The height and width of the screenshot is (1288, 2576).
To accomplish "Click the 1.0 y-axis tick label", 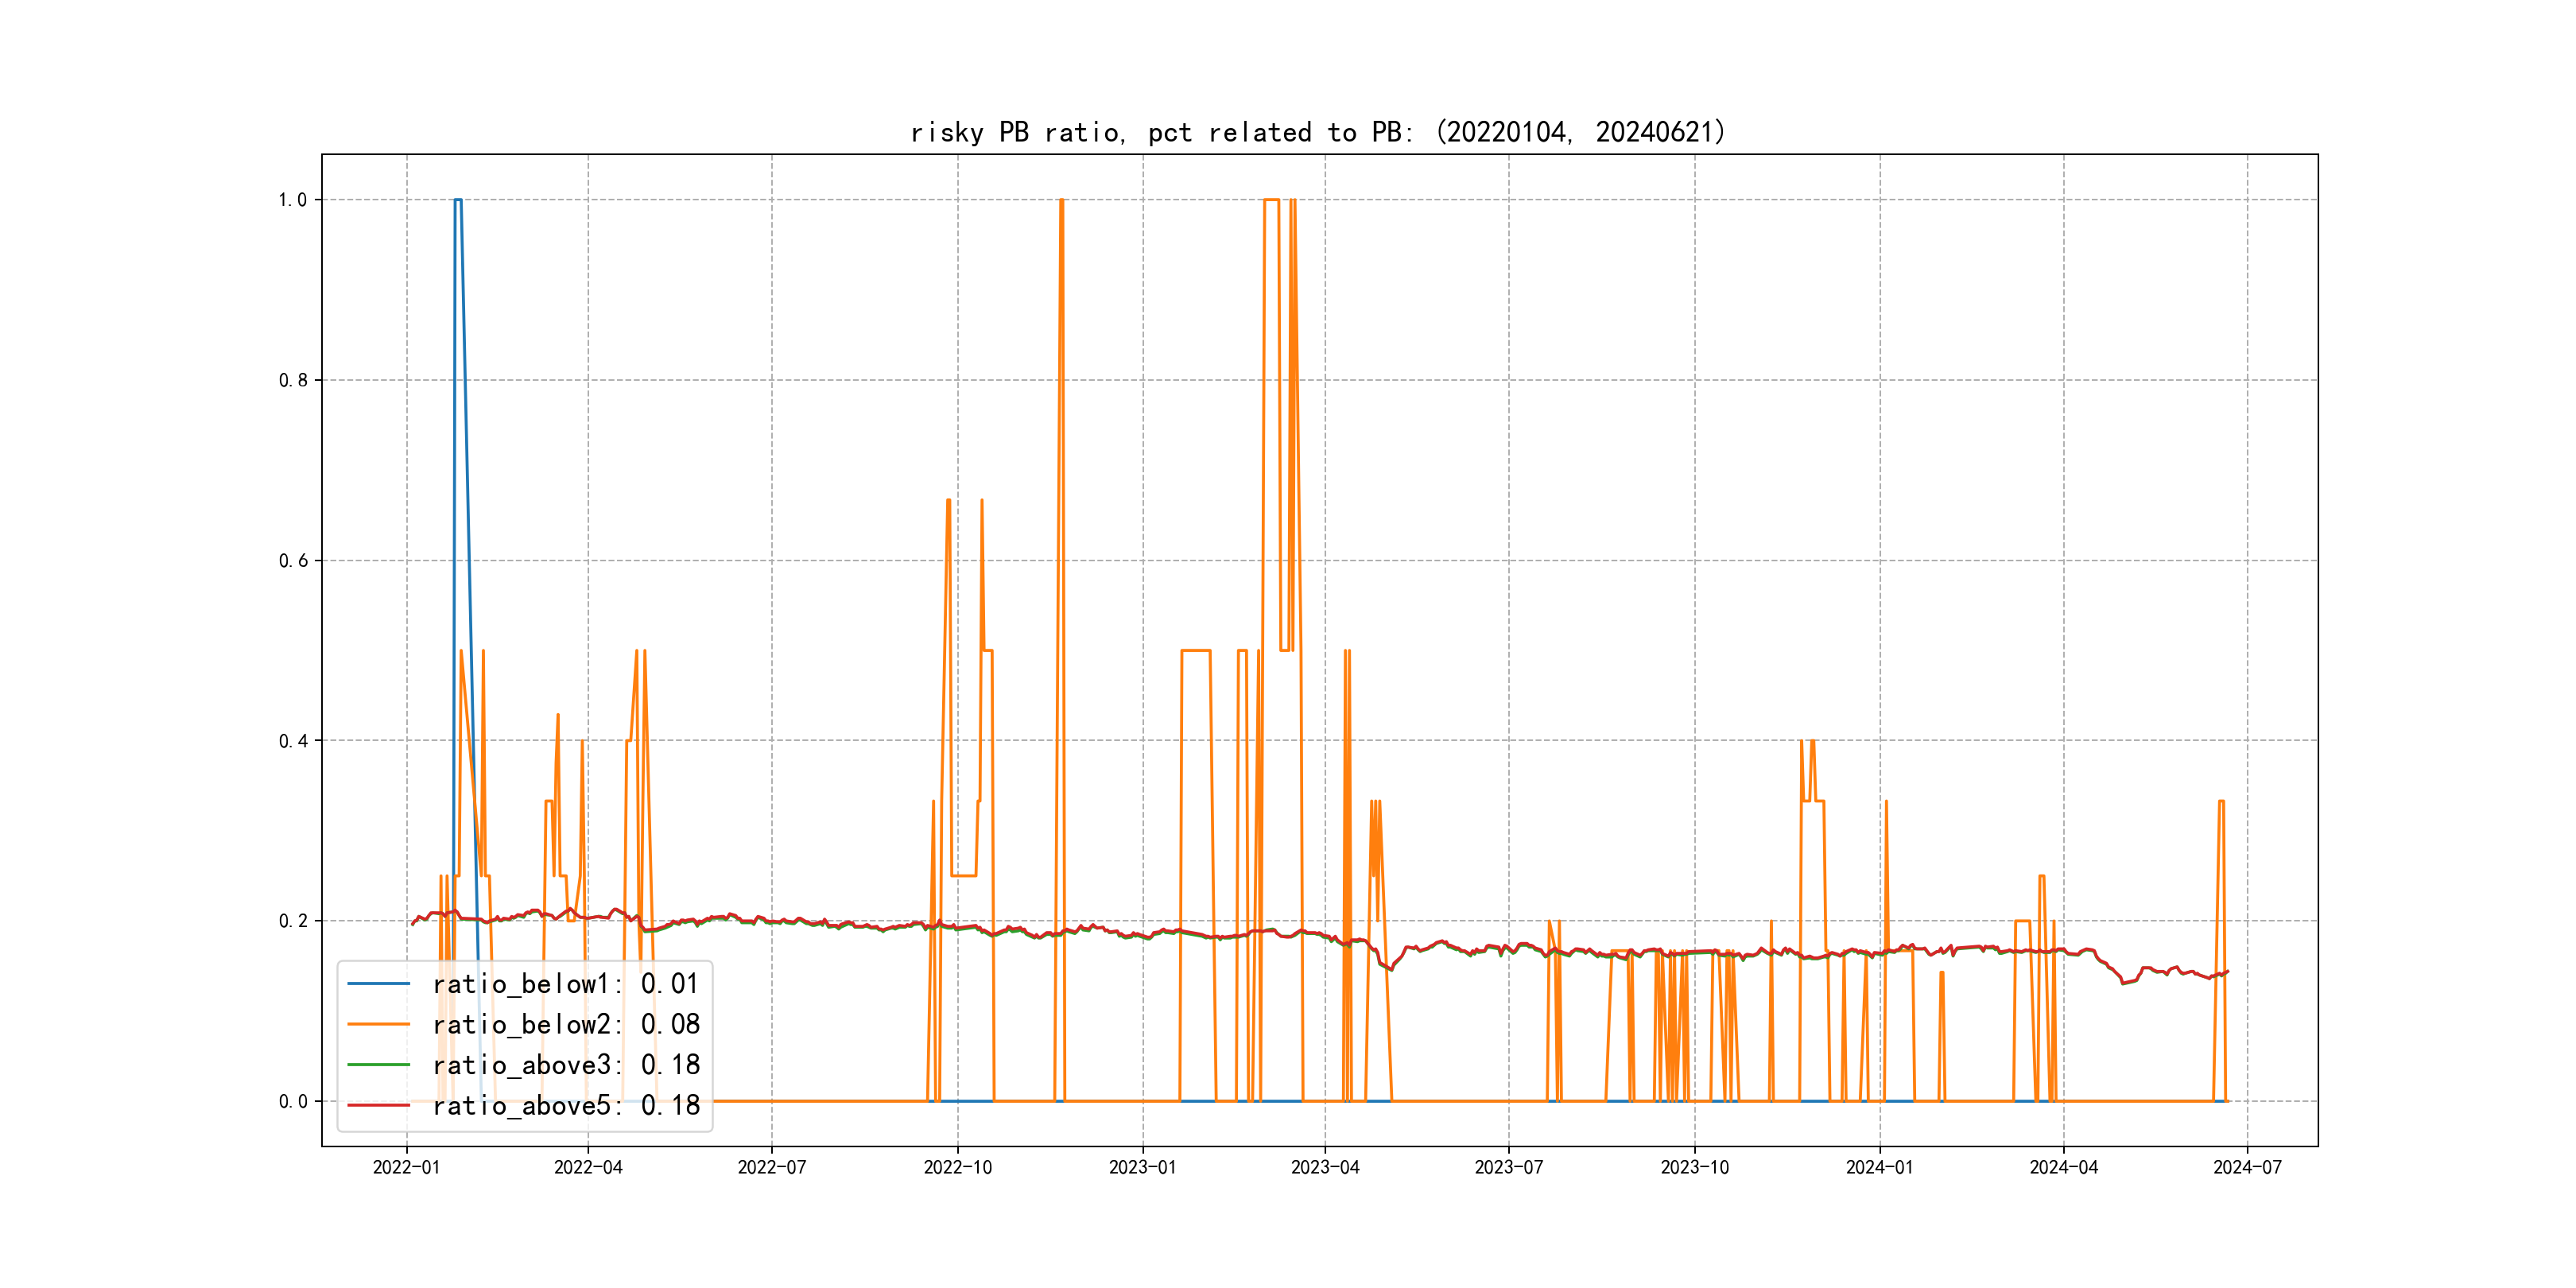I will (x=292, y=200).
